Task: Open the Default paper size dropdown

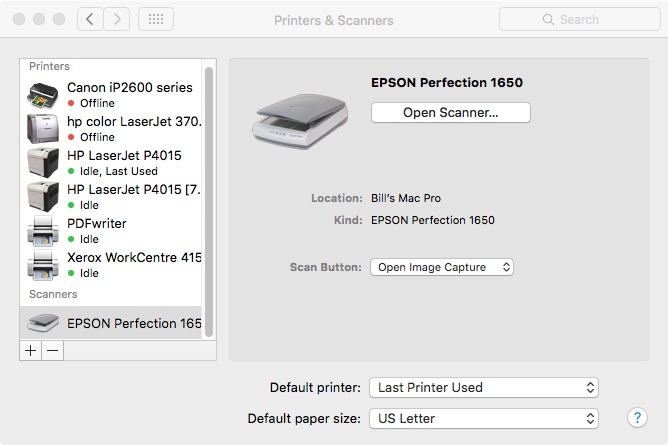Action: point(484,419)
